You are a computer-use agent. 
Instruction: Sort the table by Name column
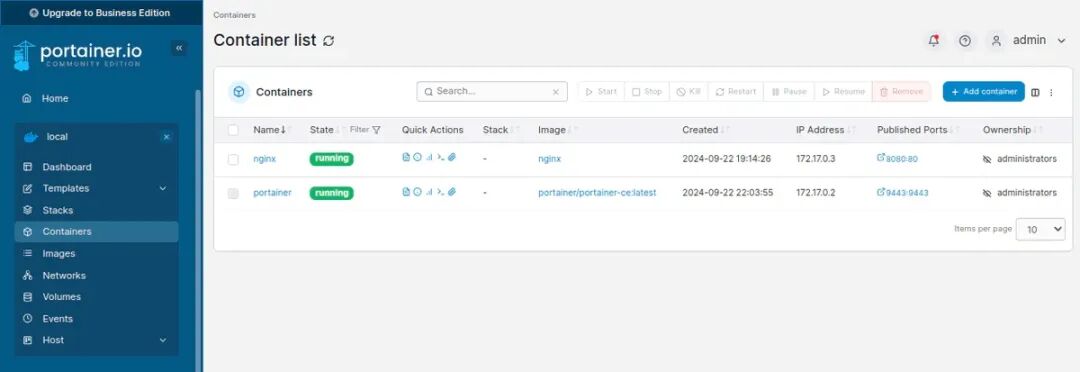tap(272, 130)
